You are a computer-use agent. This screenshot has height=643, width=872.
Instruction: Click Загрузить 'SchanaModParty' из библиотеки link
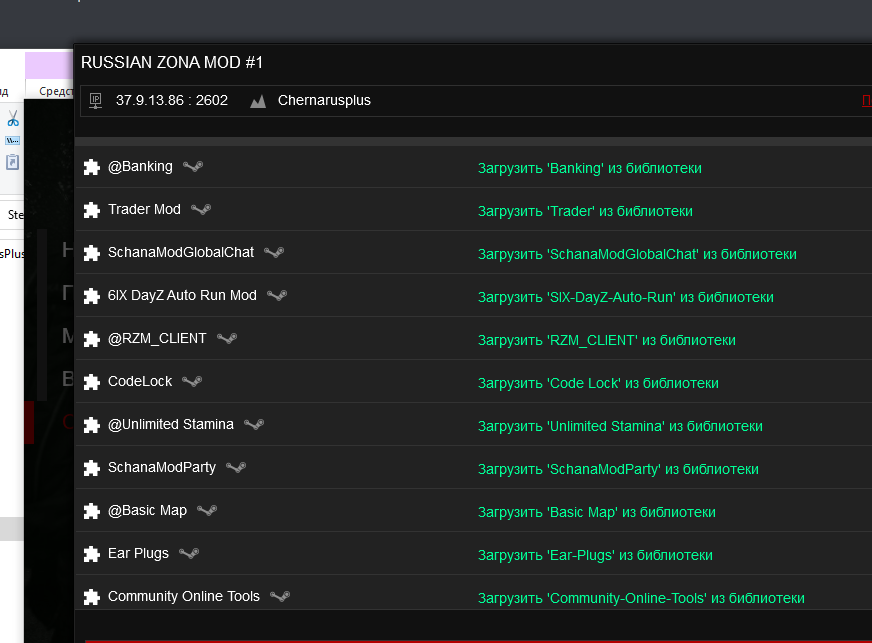tap(618, 469)
